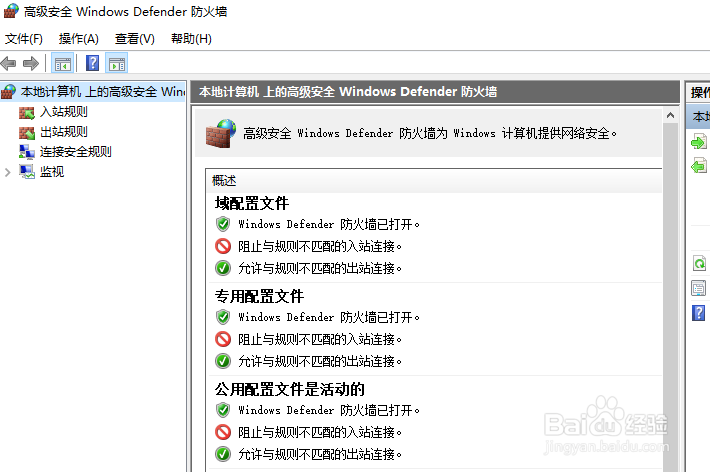This screenshot has height=472, width=710.
Task: Click public profile allowed outbound check icon
Action: click(223, 453)
